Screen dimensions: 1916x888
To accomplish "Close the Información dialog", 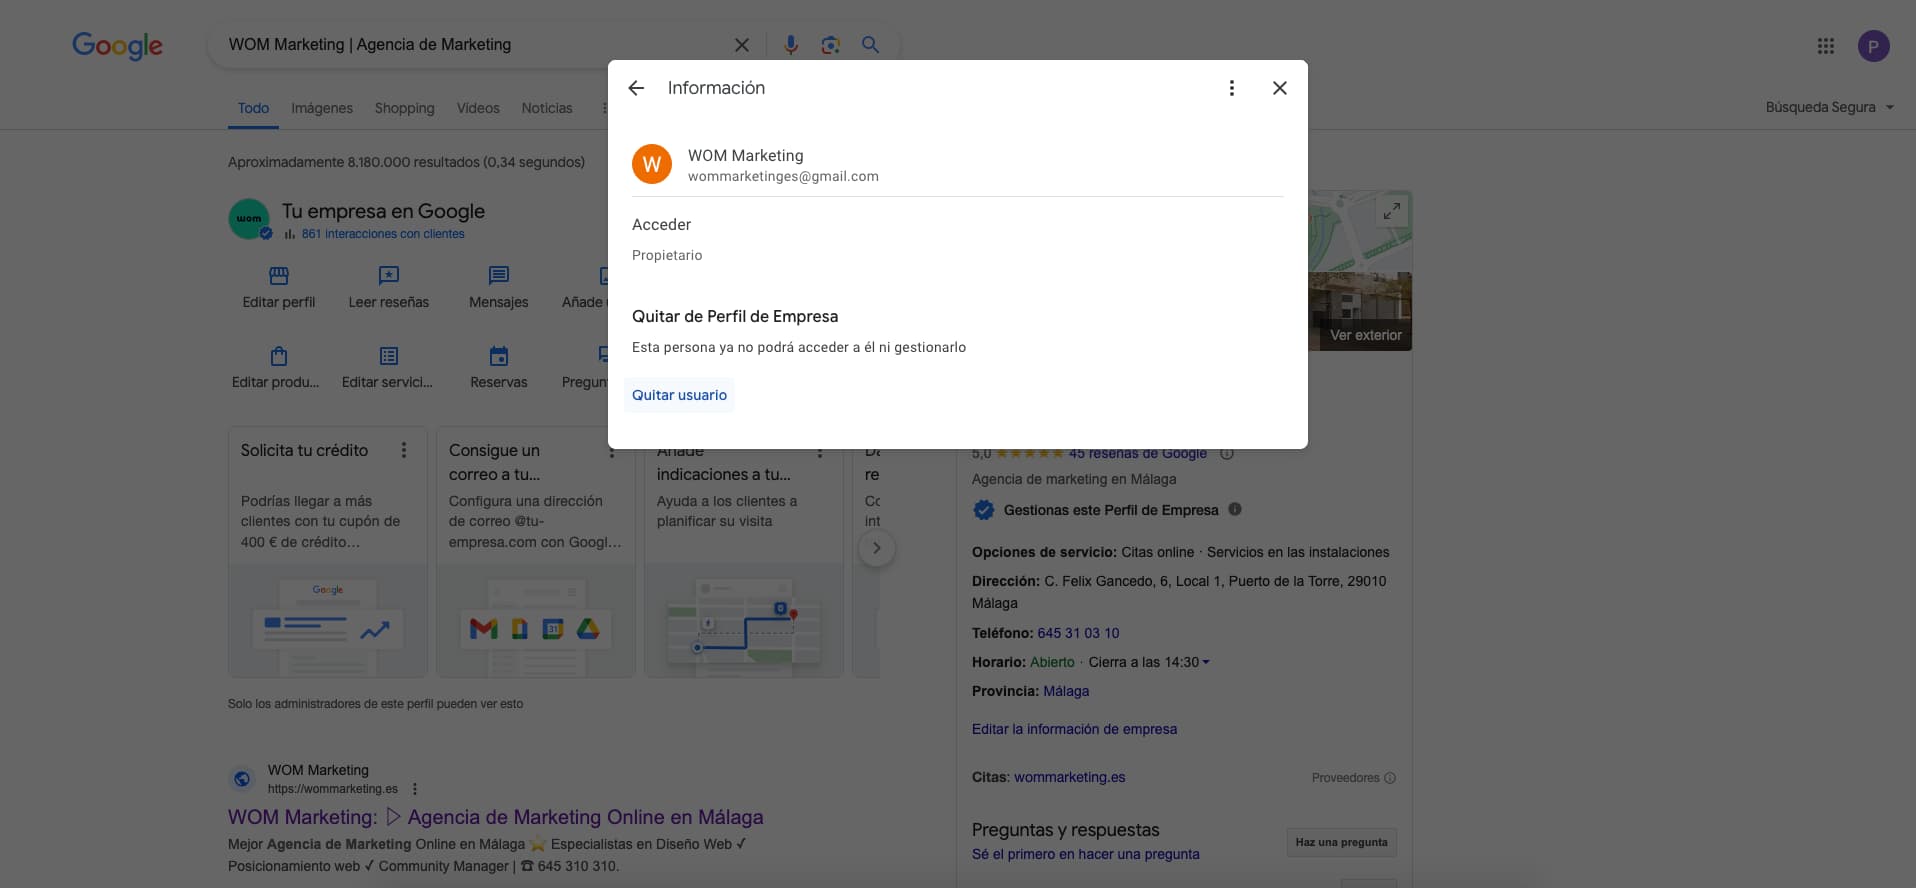I will (x=1279, y=88).
